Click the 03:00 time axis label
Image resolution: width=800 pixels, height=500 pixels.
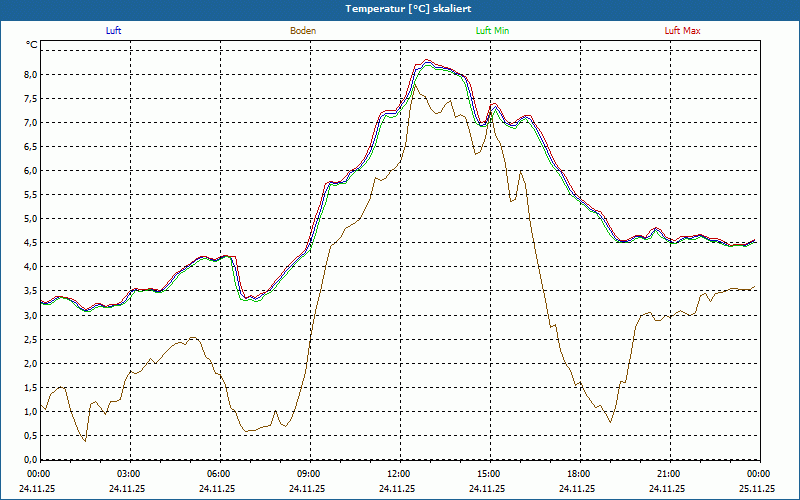(129, 474)
